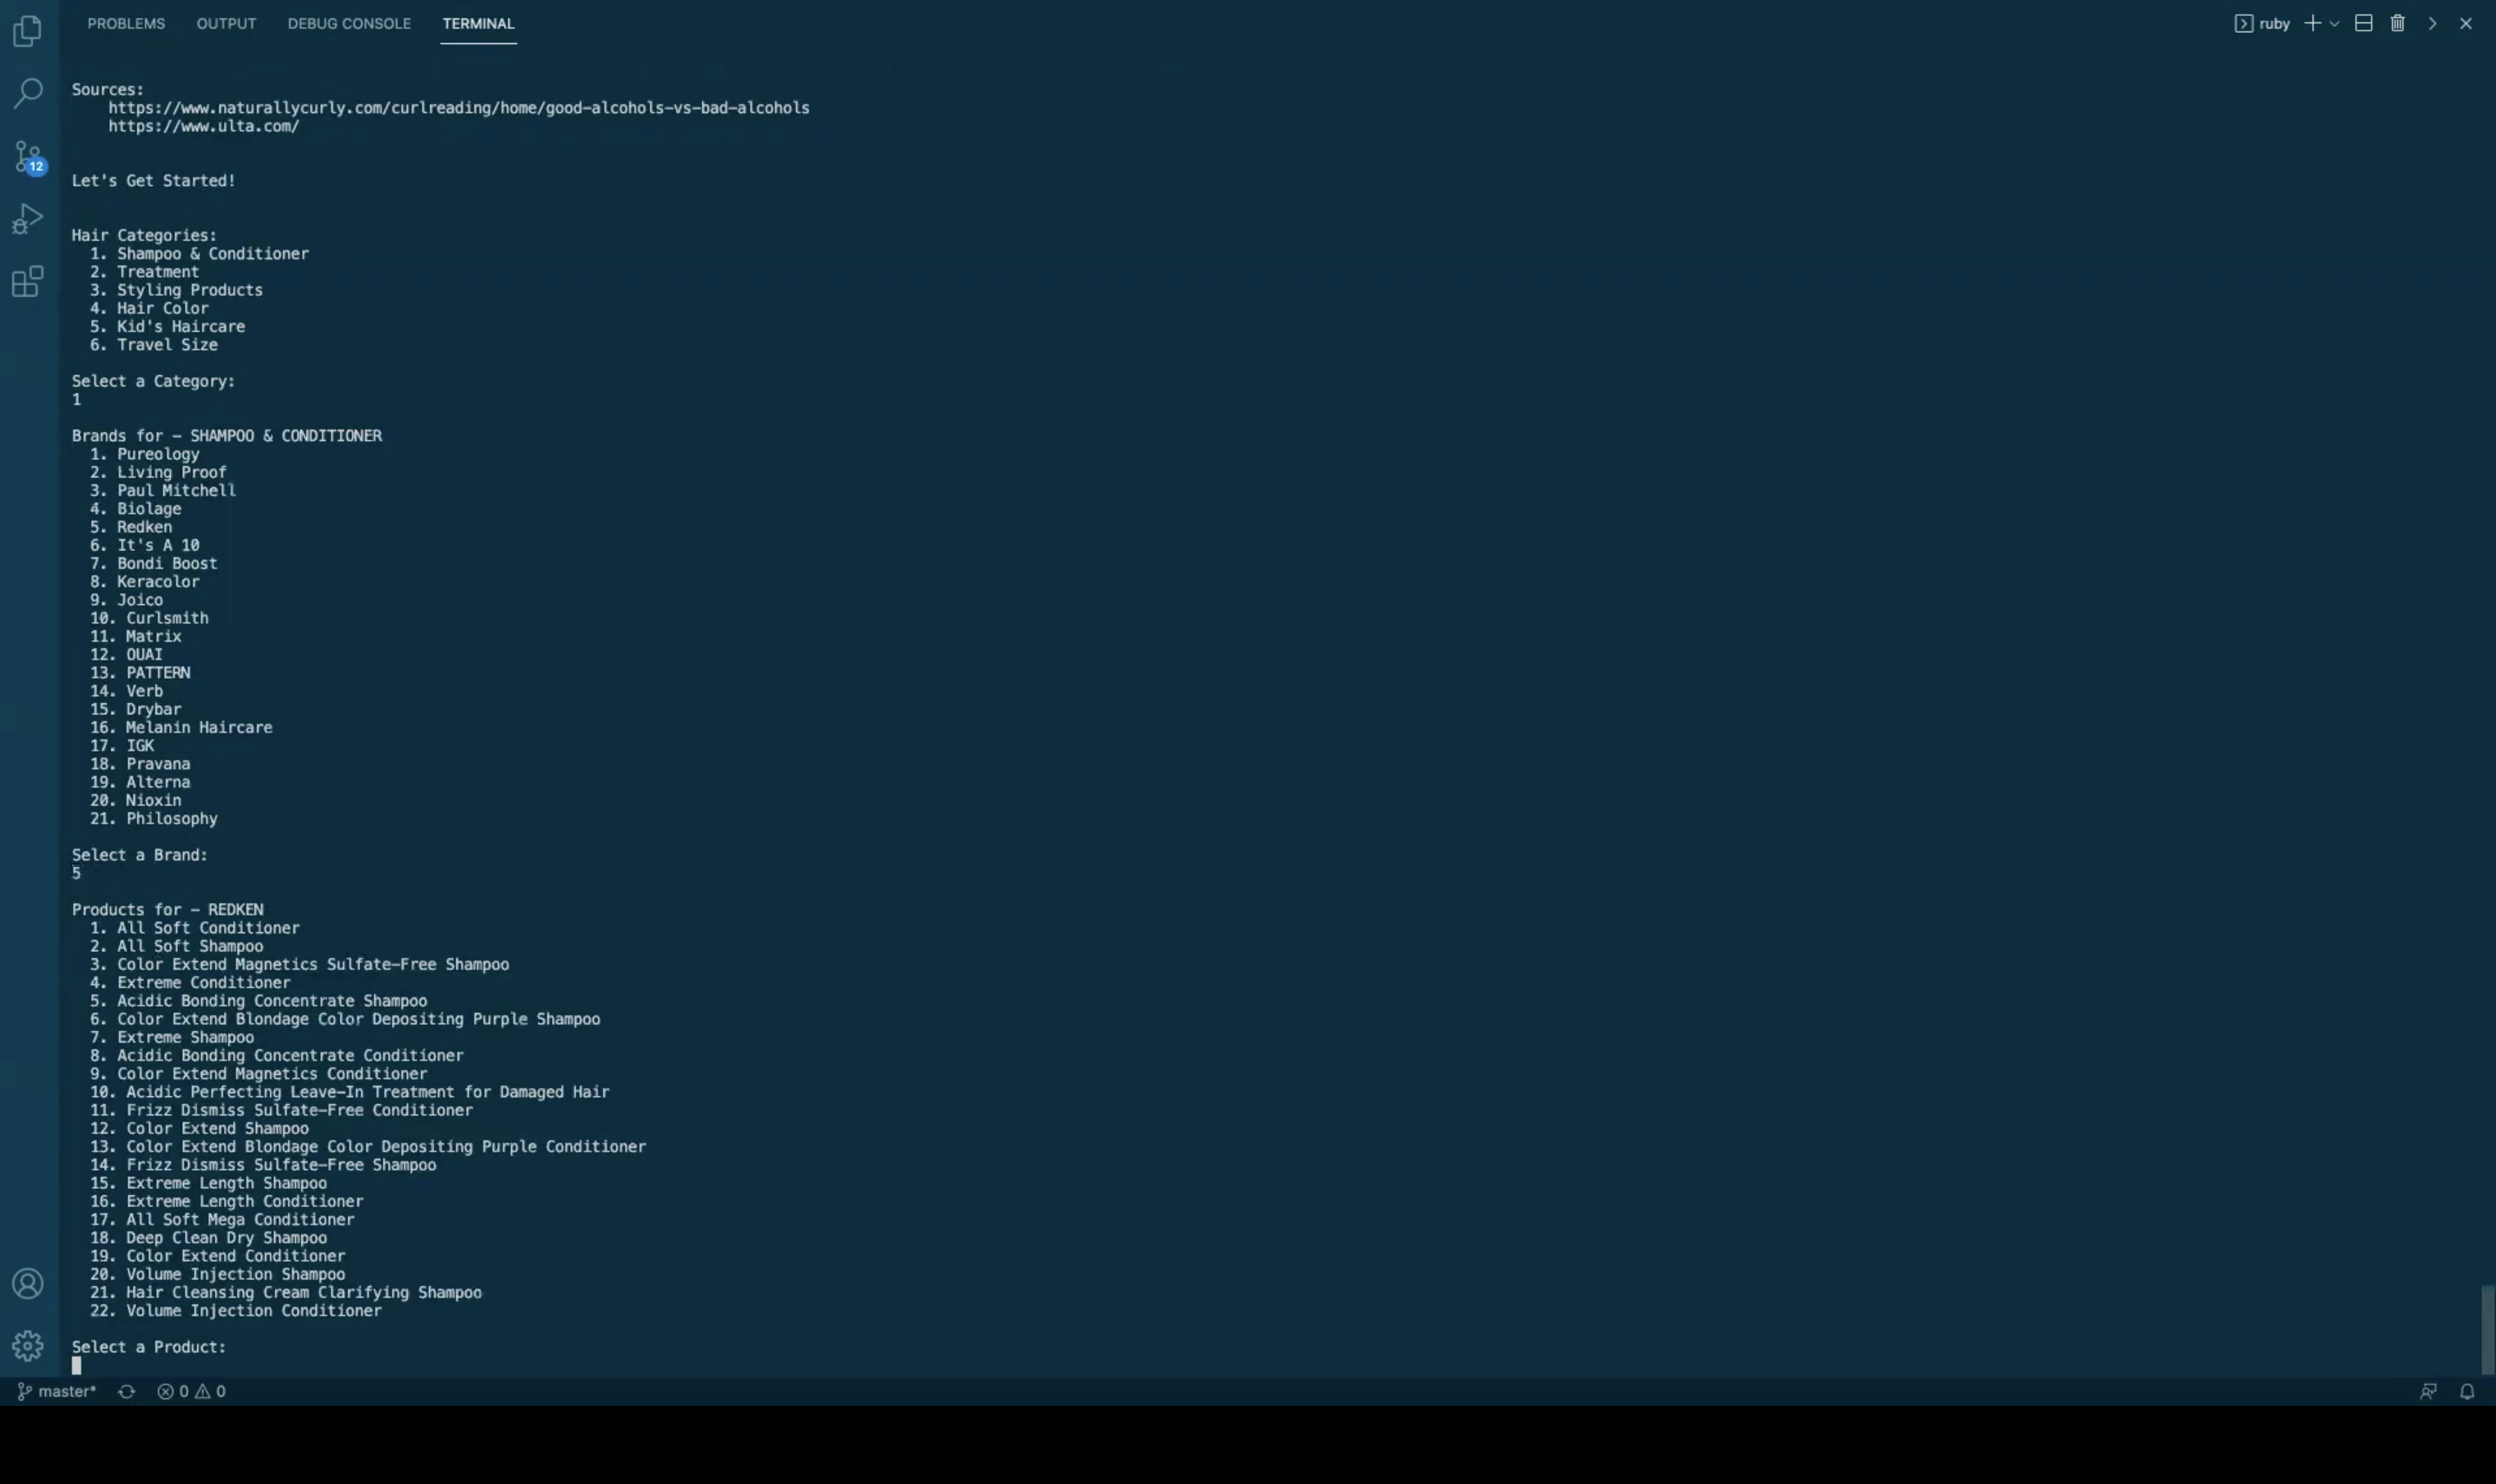Open the Extensions view
Image resolution: width=2496 pixels, height=1484 pixels.
(28, 282)
